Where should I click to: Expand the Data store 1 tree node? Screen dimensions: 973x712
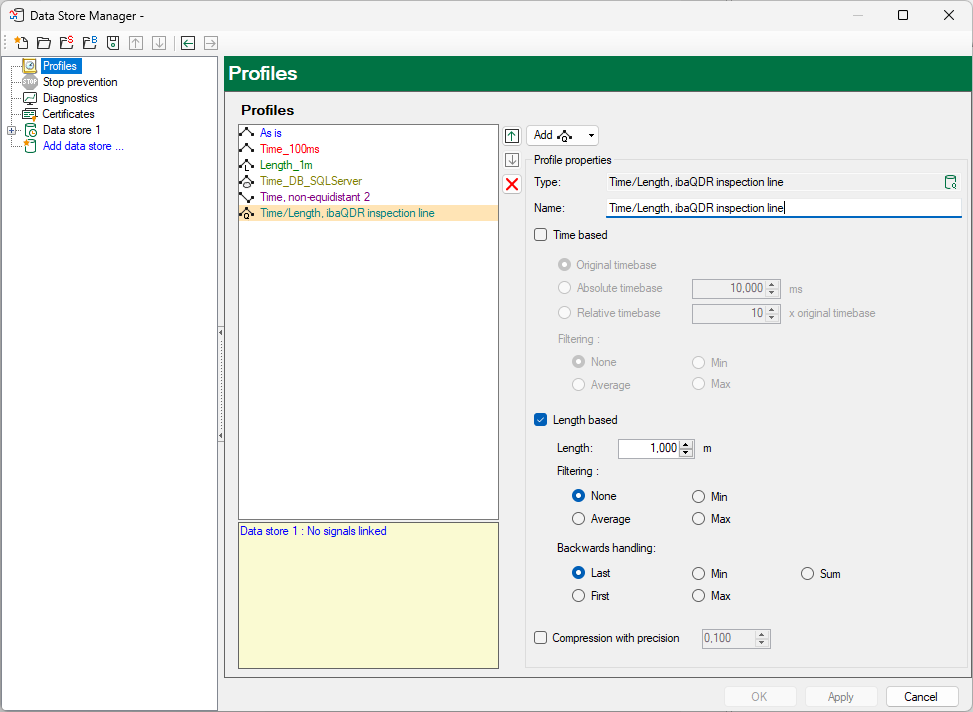pos(12,130)
